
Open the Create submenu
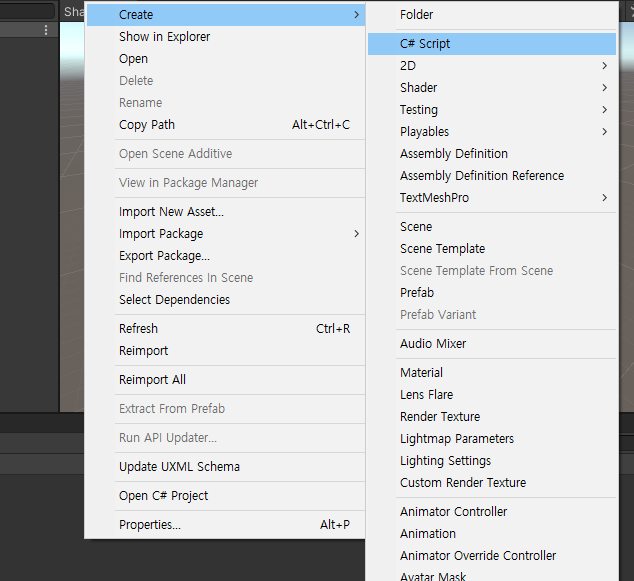(x=226, y=15)
